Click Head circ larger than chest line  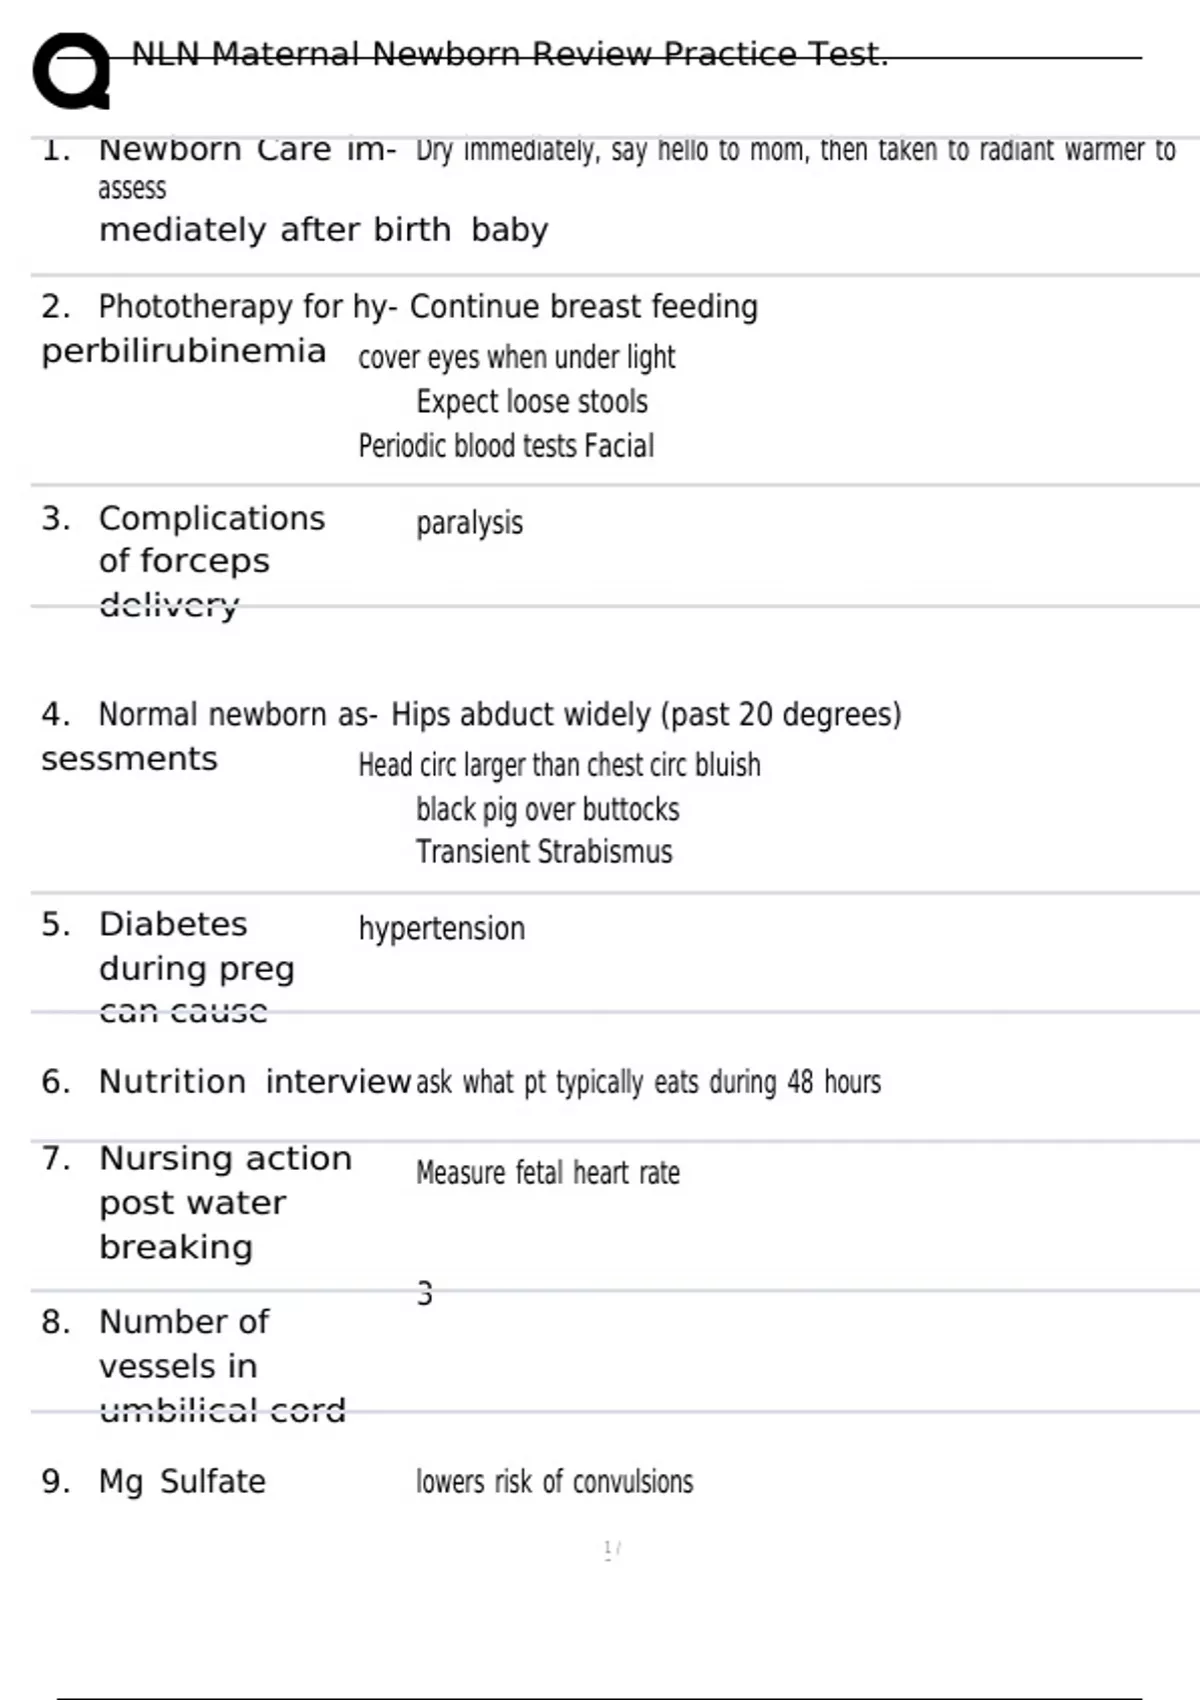coord(559,765)
